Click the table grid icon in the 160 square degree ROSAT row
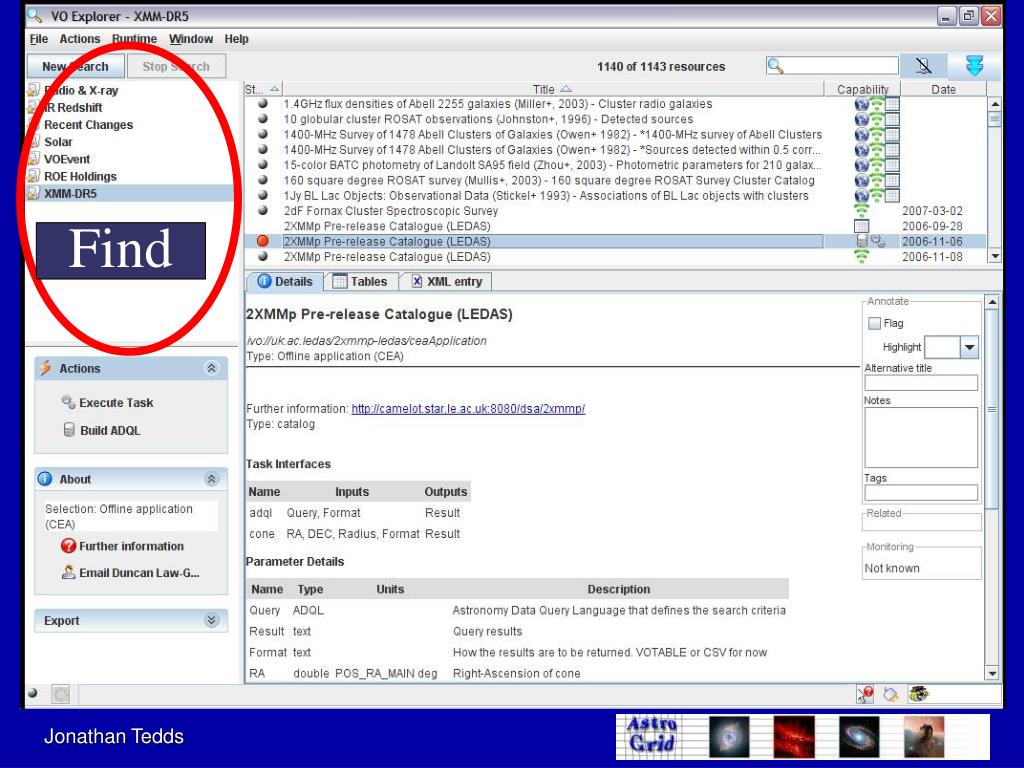 pos(892,180)
